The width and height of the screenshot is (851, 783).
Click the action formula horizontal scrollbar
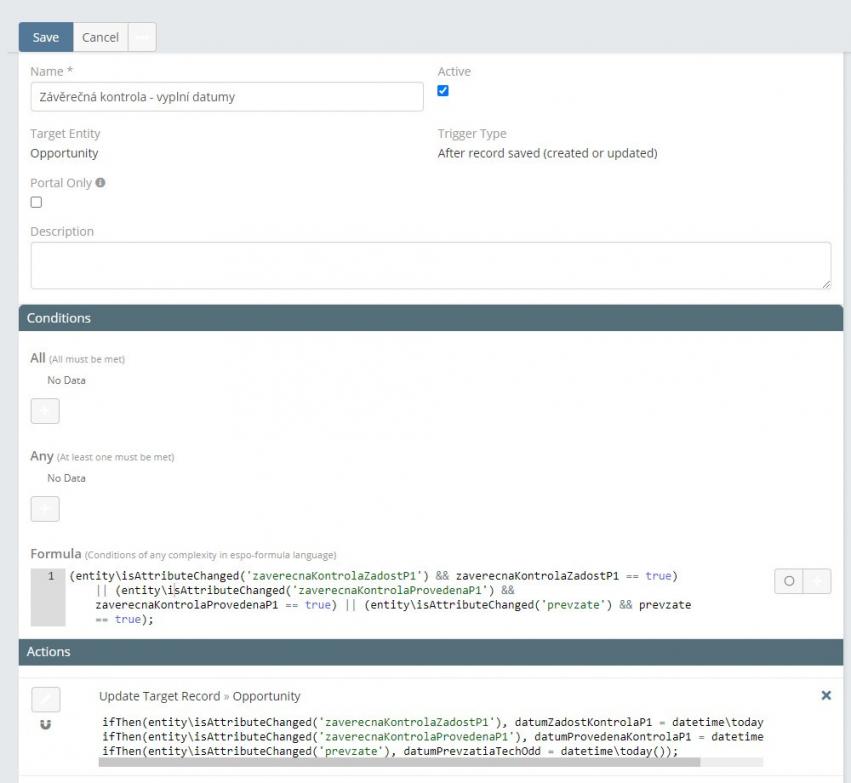(x=400, y=762)
